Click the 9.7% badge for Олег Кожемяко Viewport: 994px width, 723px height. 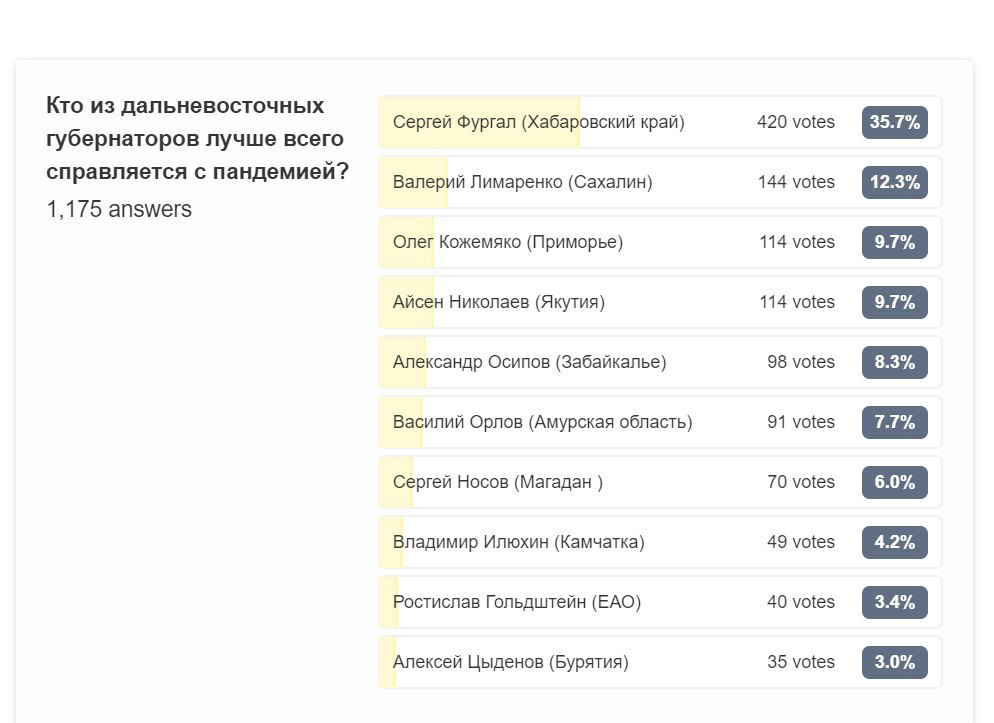894,242
